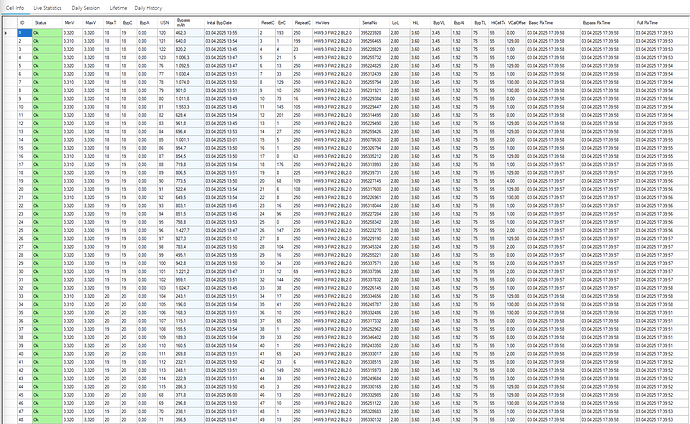Click the SerialNo cell in row 3
The width and height of the screenshot is (690, 424).
[374, 49]
